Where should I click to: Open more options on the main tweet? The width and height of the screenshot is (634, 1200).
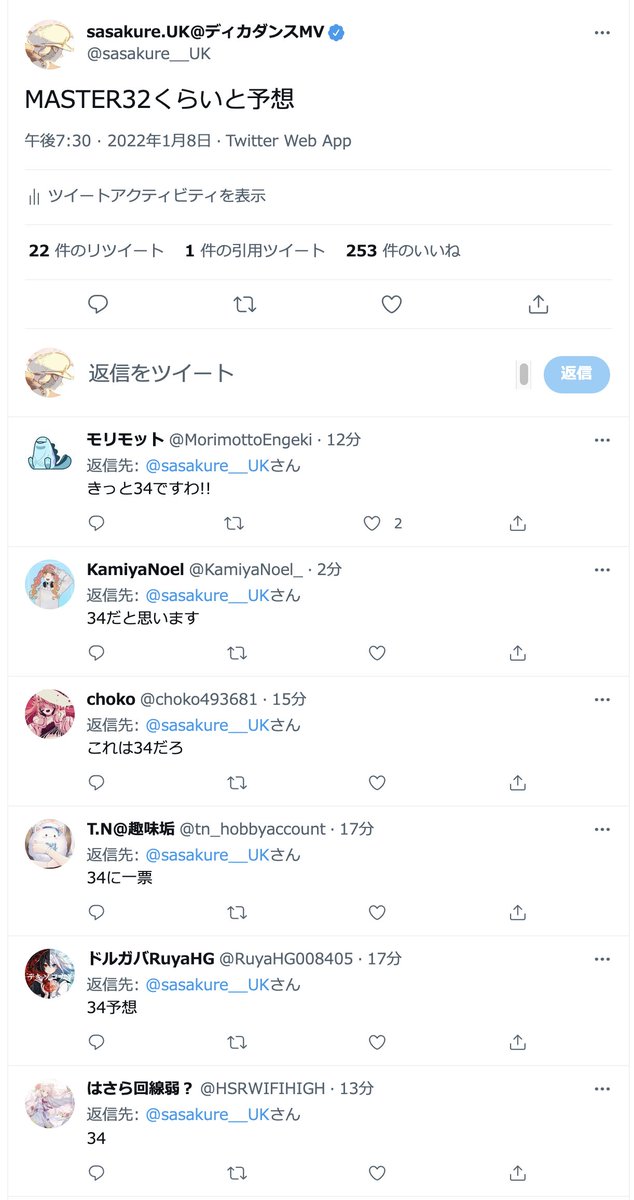[601, 33]
